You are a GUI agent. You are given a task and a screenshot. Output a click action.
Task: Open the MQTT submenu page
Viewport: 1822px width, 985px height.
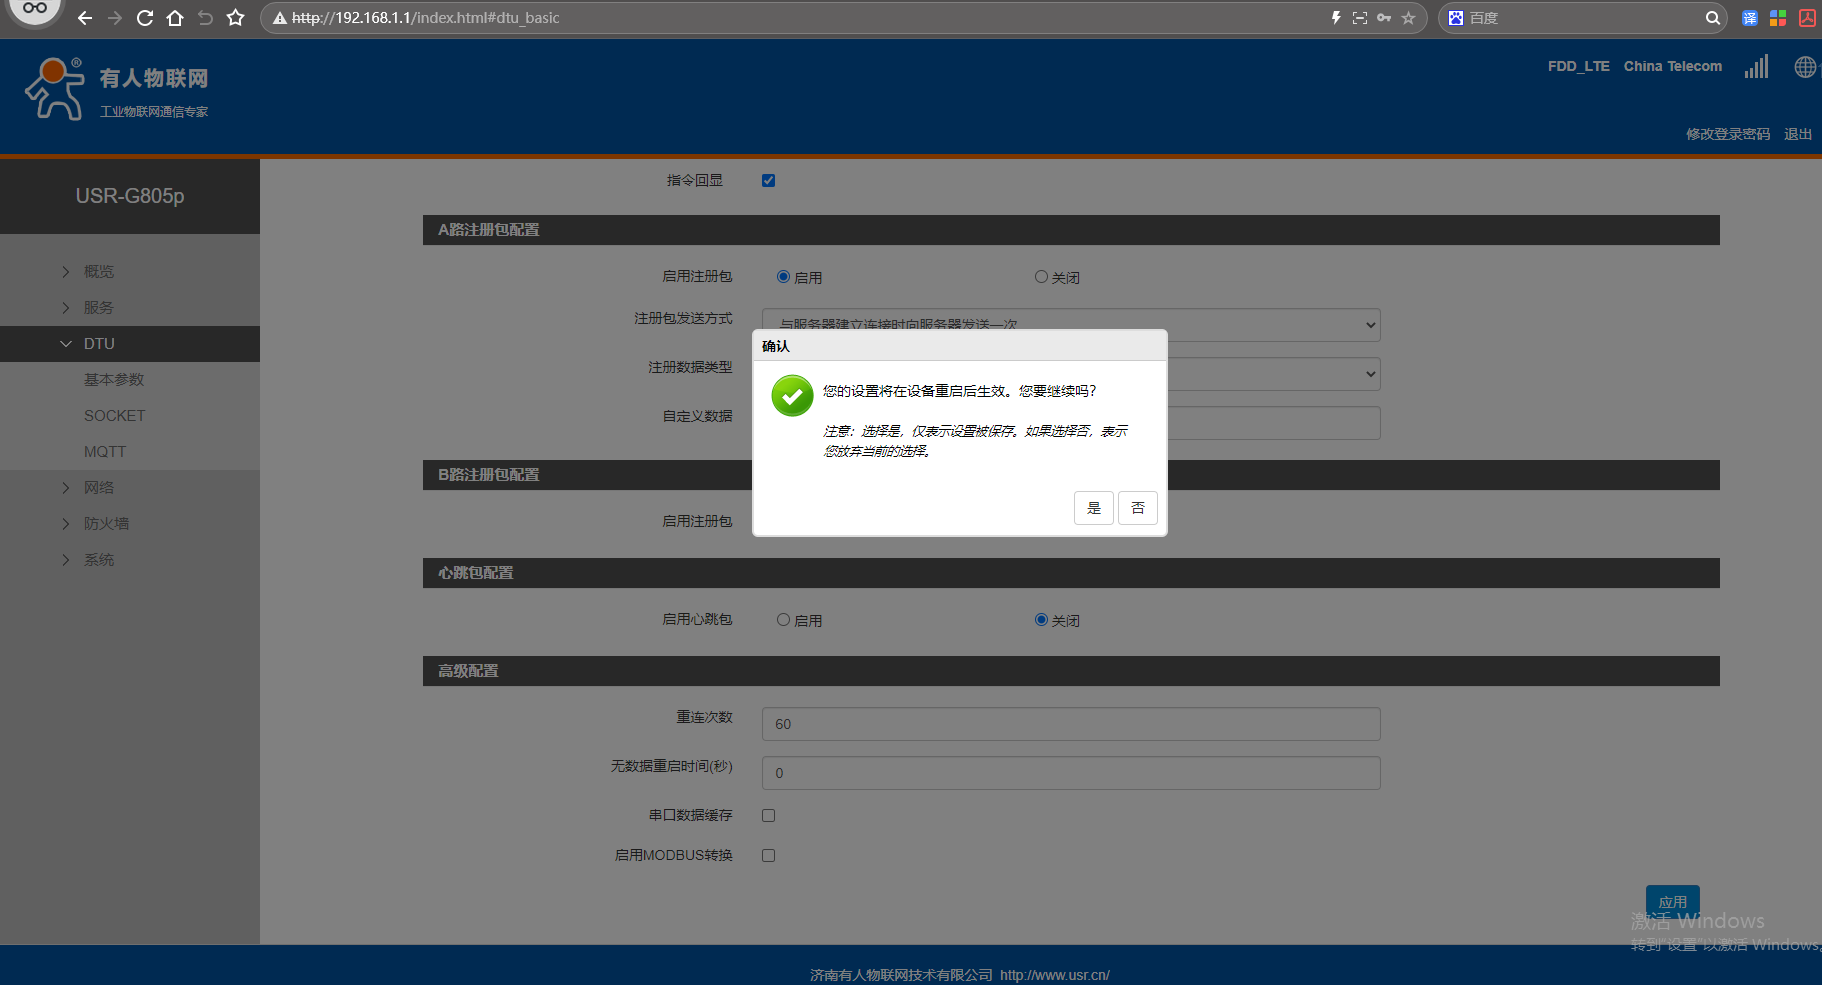click(x=105, y=452)
